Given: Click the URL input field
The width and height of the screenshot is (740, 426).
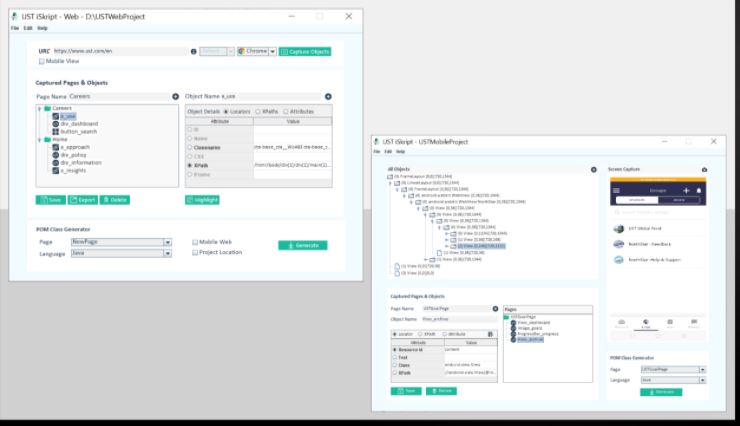Looking at the screenshot, I should point(120,51).
